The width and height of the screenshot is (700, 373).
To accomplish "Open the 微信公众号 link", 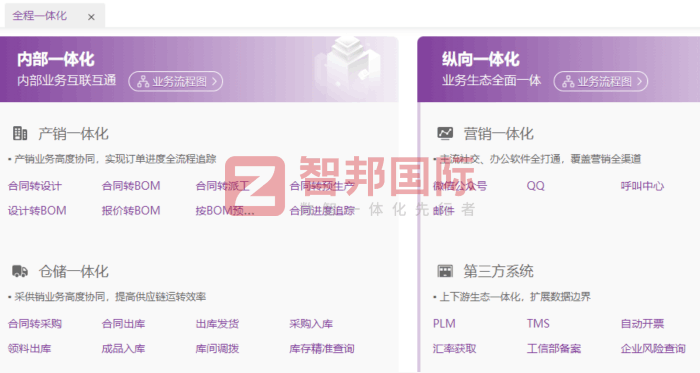I will (x=460, y=186).
